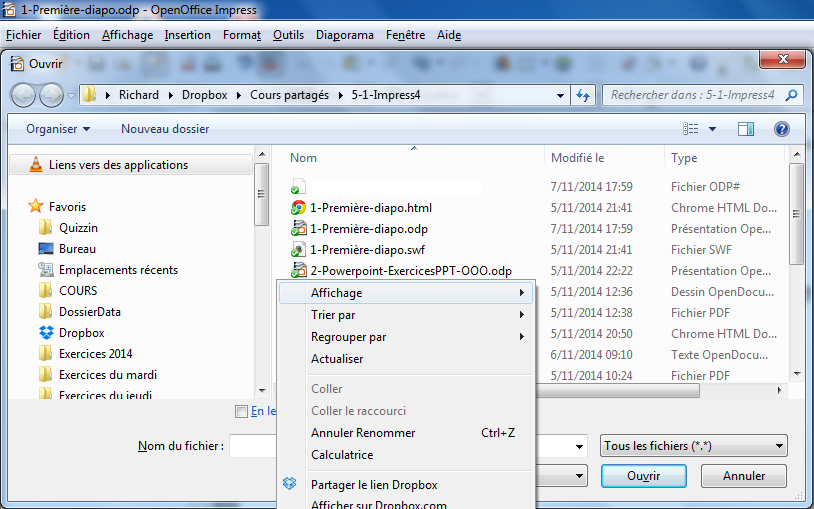Viewport: 814px width, 509px height.
Task: Open the Outils menu in Impress
Action: point(288,35)
